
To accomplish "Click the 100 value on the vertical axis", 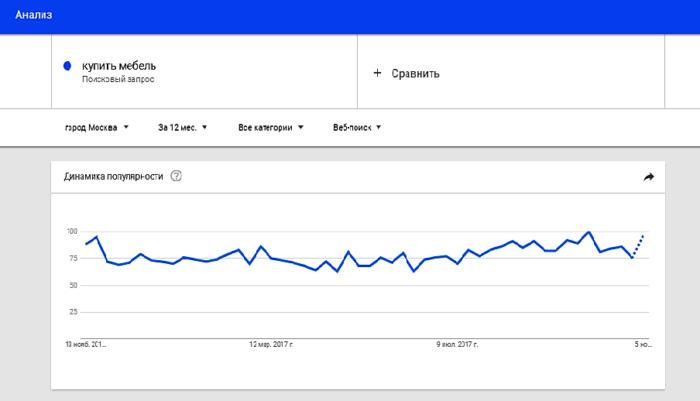I will [71, 232].
